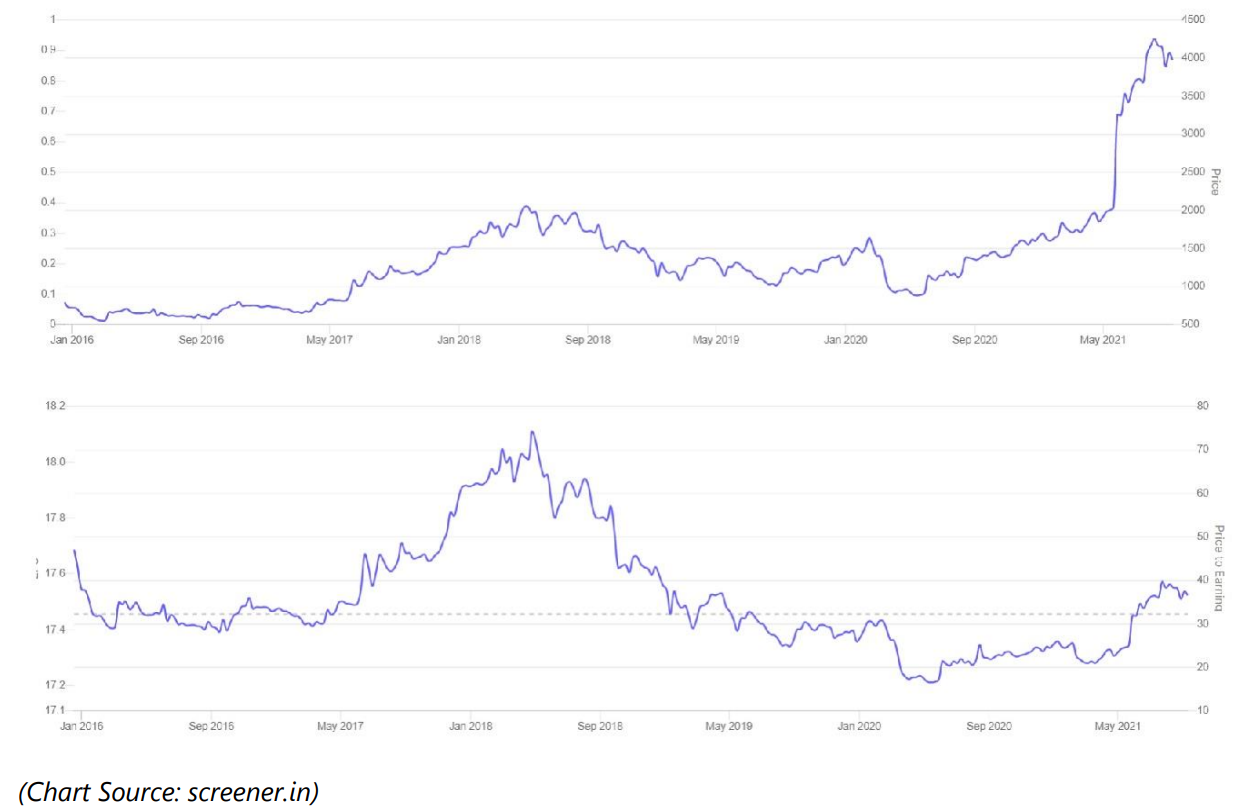Click the "Jan 2020" label under the PE chart

pyautogui.click(x=858, y=726)
